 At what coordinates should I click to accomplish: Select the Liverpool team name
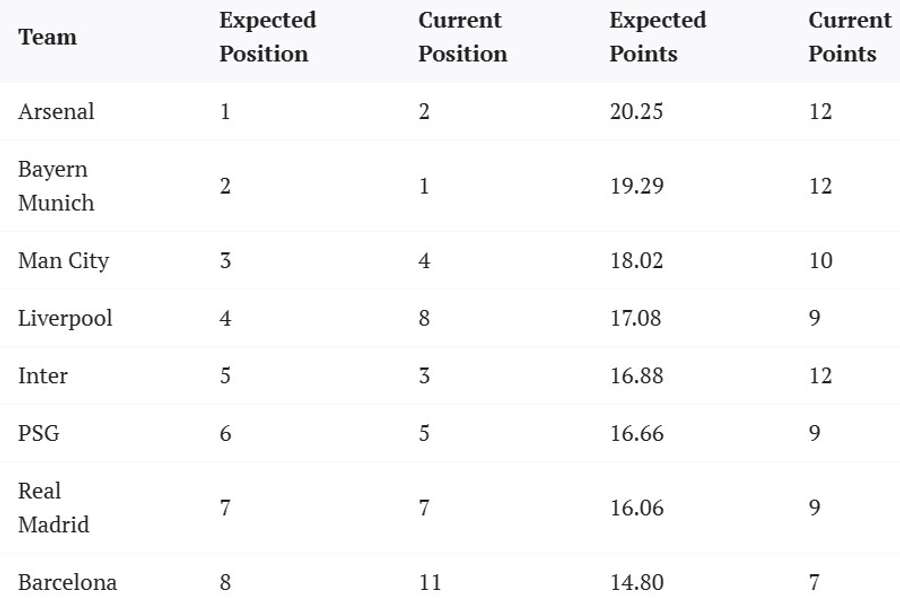[65, 318]
